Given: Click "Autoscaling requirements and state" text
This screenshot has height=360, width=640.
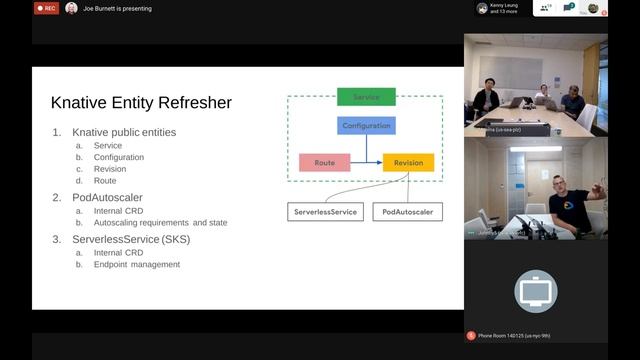Looking at the screenshot, I should (160, 223).
